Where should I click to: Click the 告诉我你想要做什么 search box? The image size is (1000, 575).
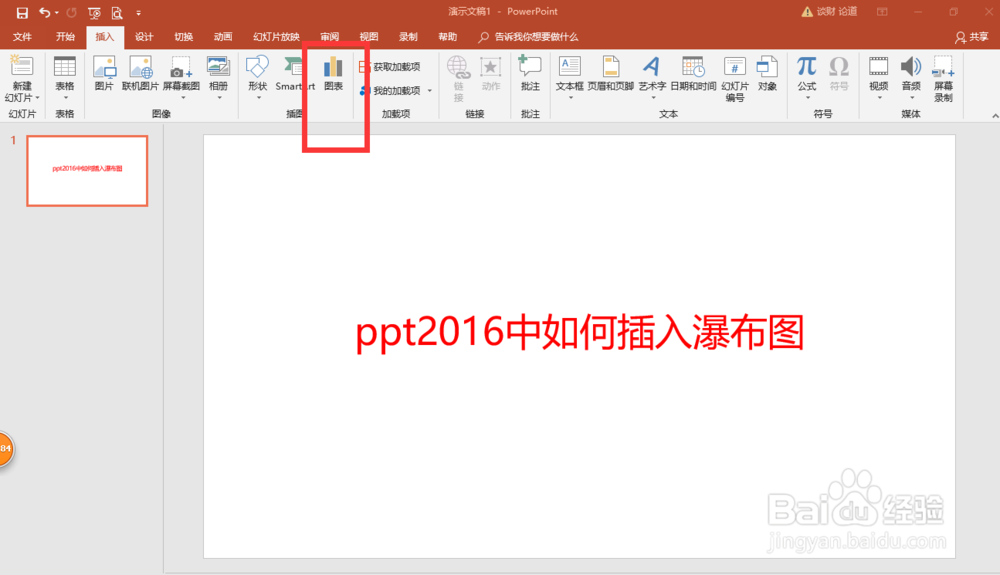coord(529,37)
